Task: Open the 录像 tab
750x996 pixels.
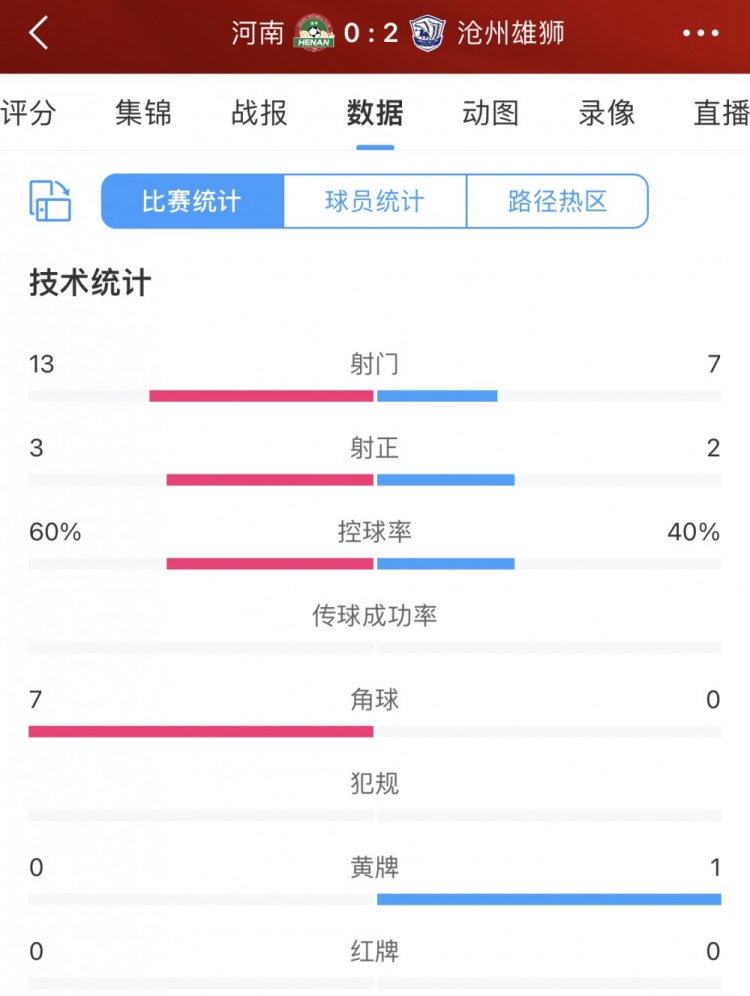Action: pyautogui.click(x=606, y=113)
